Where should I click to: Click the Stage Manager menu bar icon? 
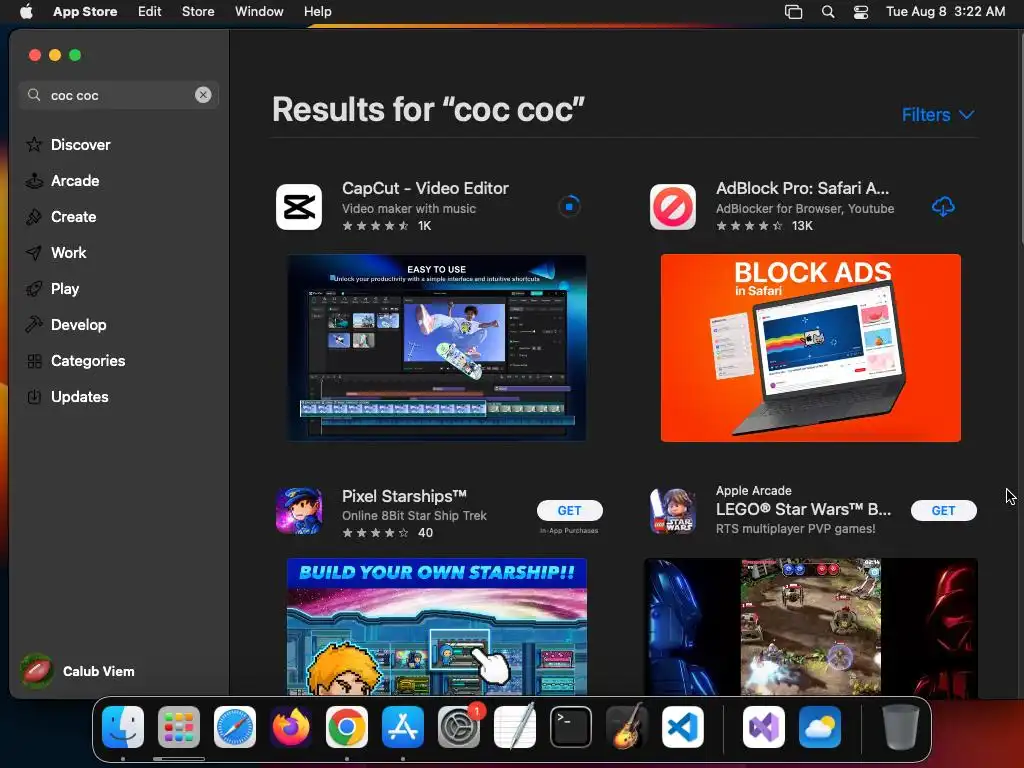coord(793,12)
